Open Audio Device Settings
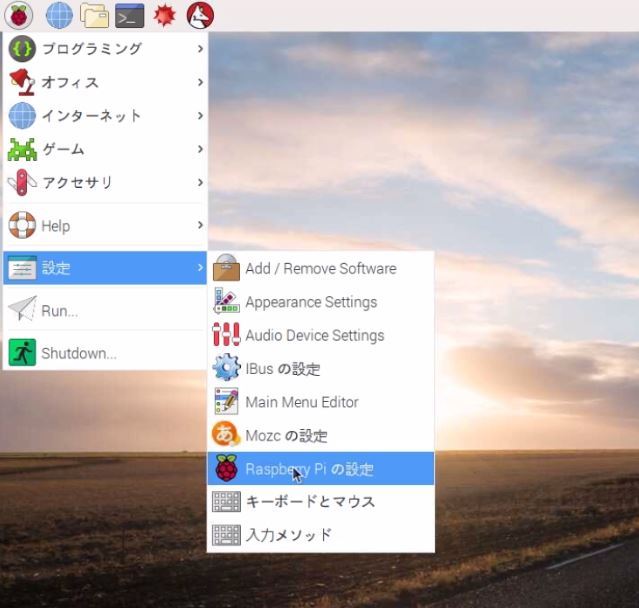Screen dimensions: 639x608 point(314,335)
